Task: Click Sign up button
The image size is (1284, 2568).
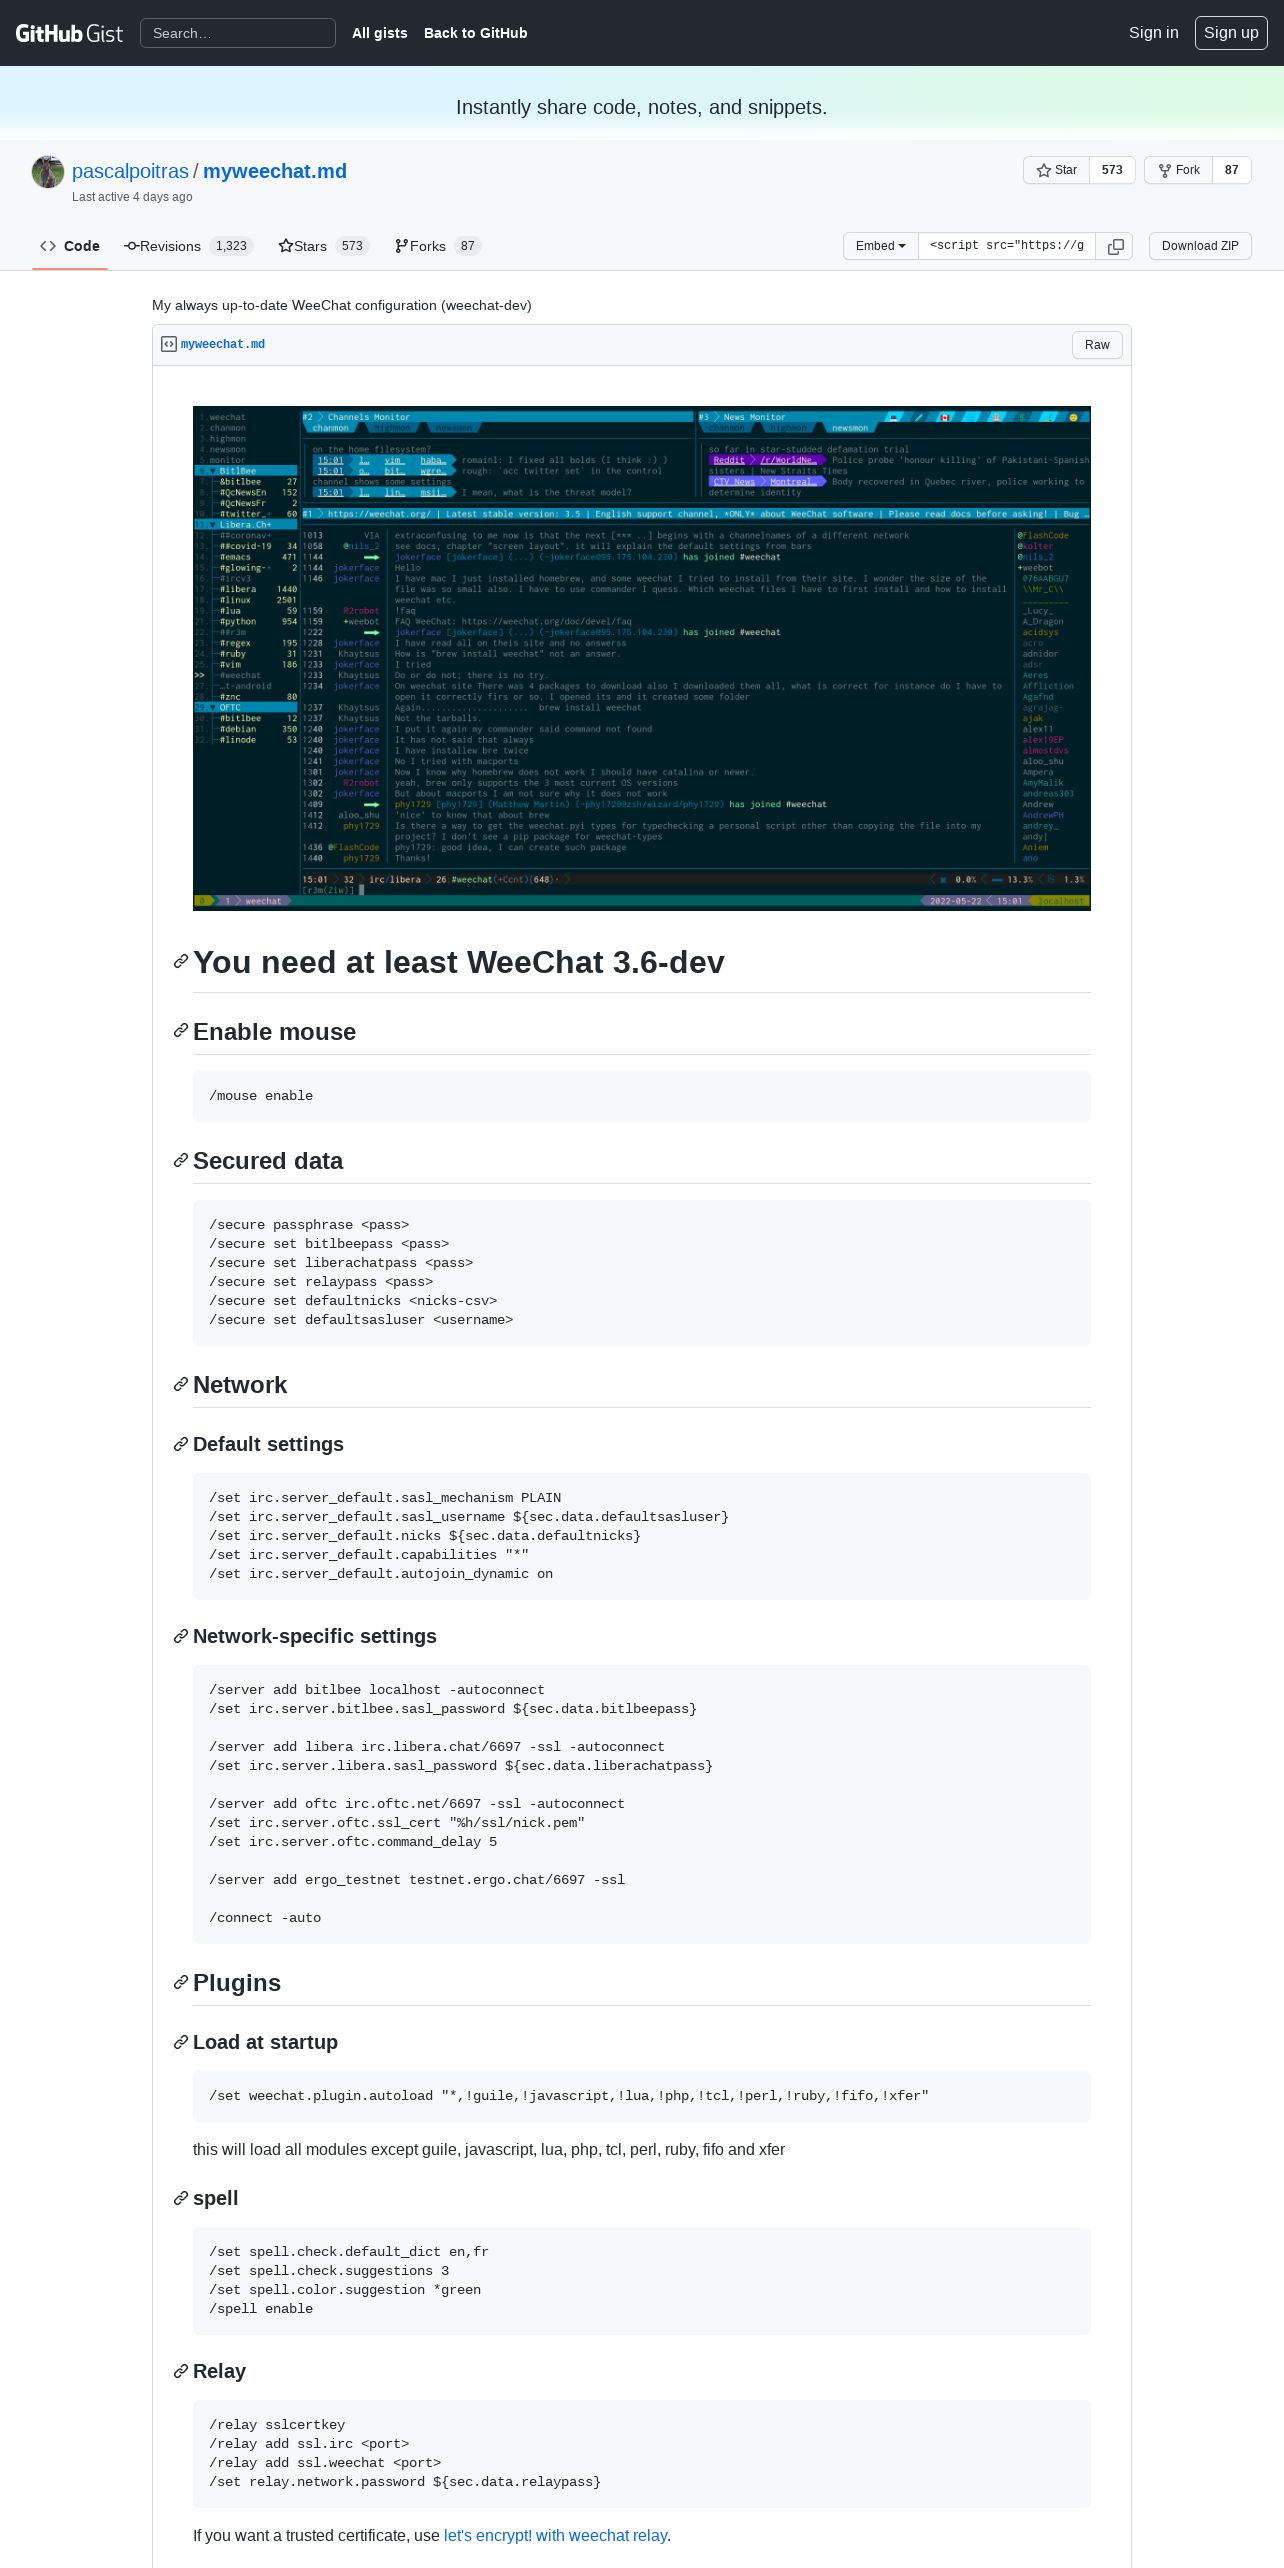Action: click(x=1231, y=33)
